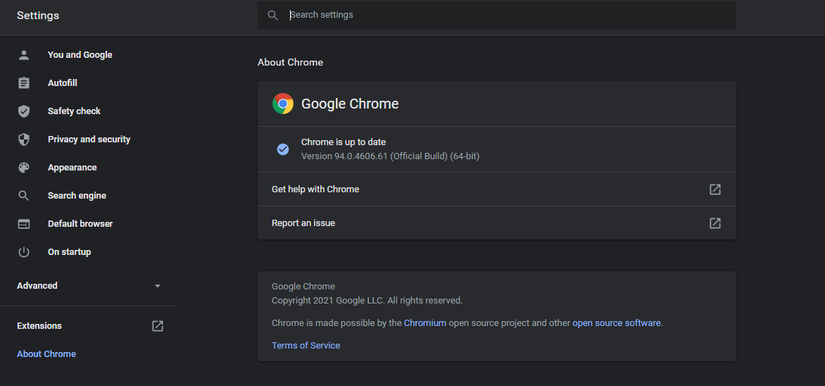Open Get help with Chrome
Screen dimensions: 825x386
click(496, 189)
